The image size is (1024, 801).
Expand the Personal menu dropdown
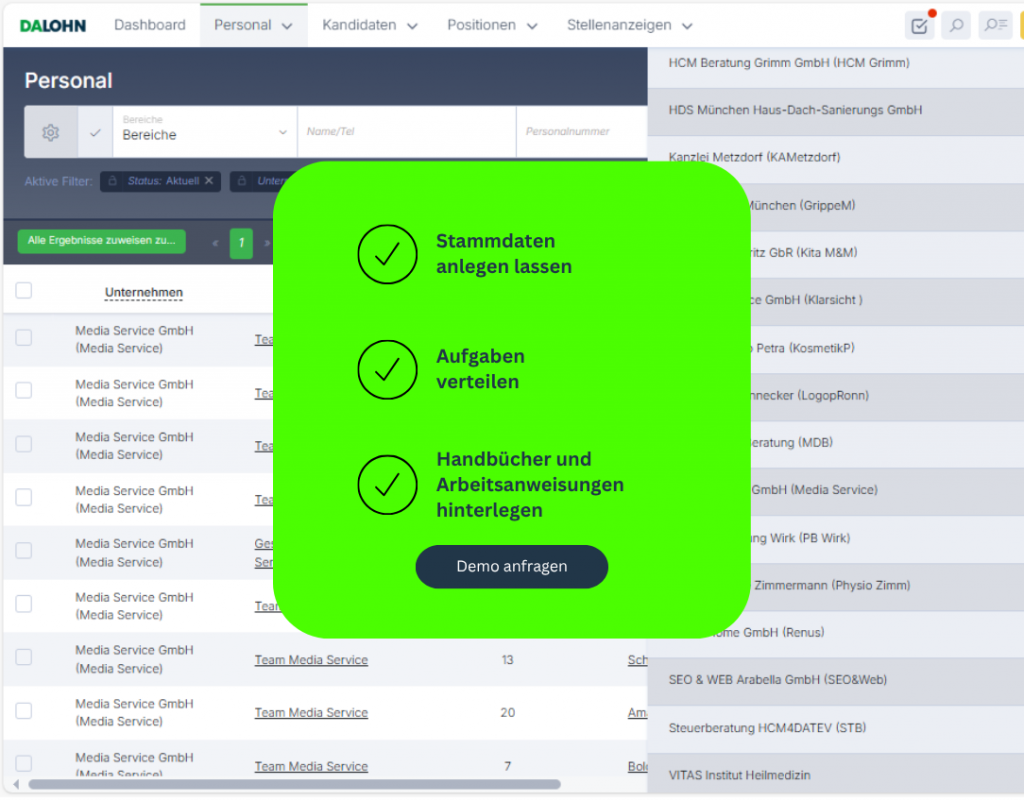(x=252, y=25)
